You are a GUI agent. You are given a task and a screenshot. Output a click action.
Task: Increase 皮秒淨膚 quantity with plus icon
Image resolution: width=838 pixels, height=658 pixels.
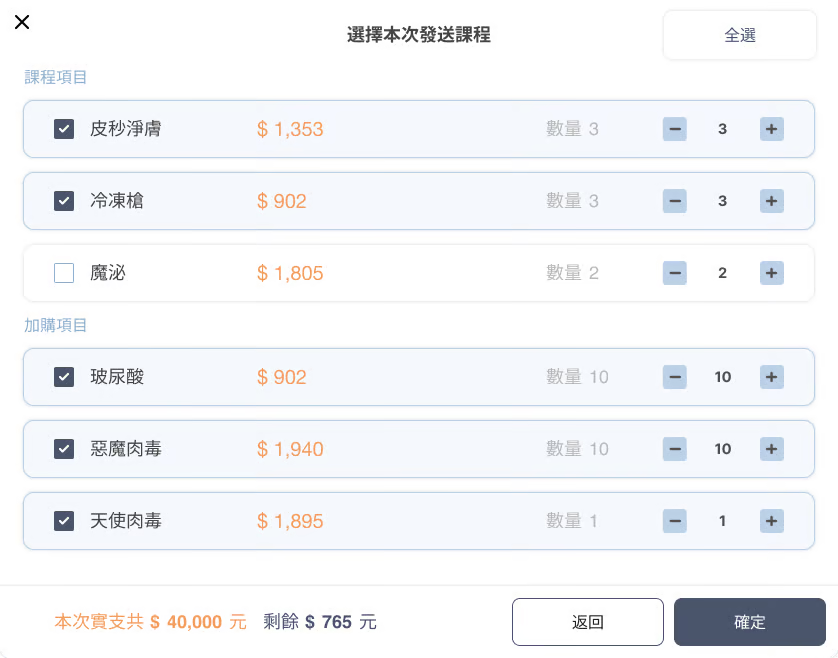pyautogui.click(x=771, y=129)
